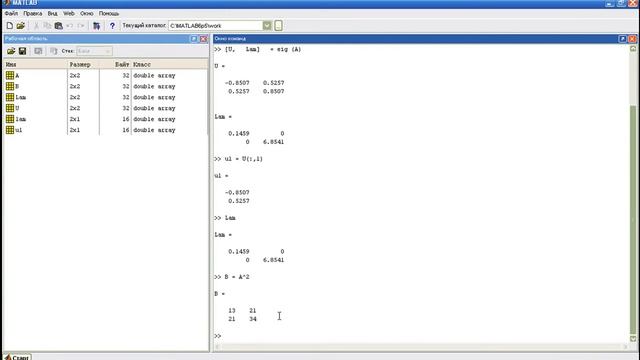Save workspace floppy disk icon

22,51
